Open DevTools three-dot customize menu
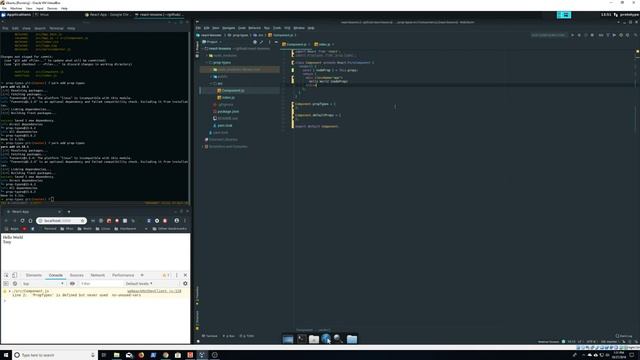640x360 pixels. [x=177, y=276]
